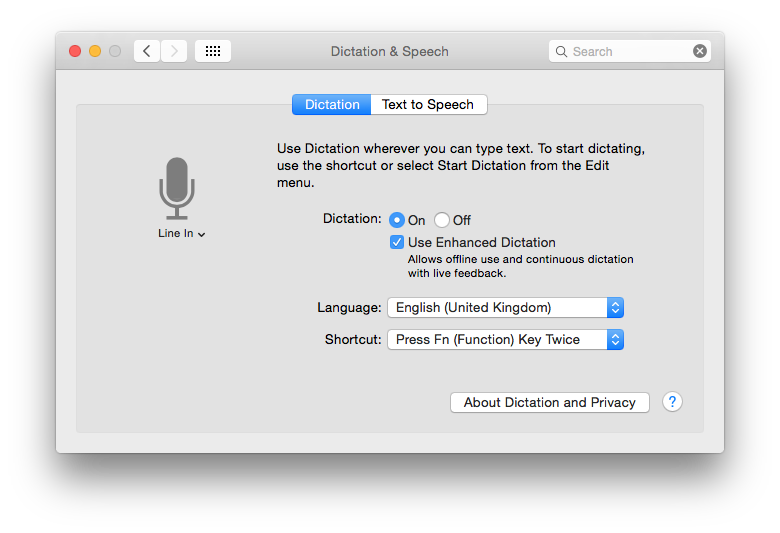
Task: Click About Dictation and Privacy button
Action: coord(550,402)
